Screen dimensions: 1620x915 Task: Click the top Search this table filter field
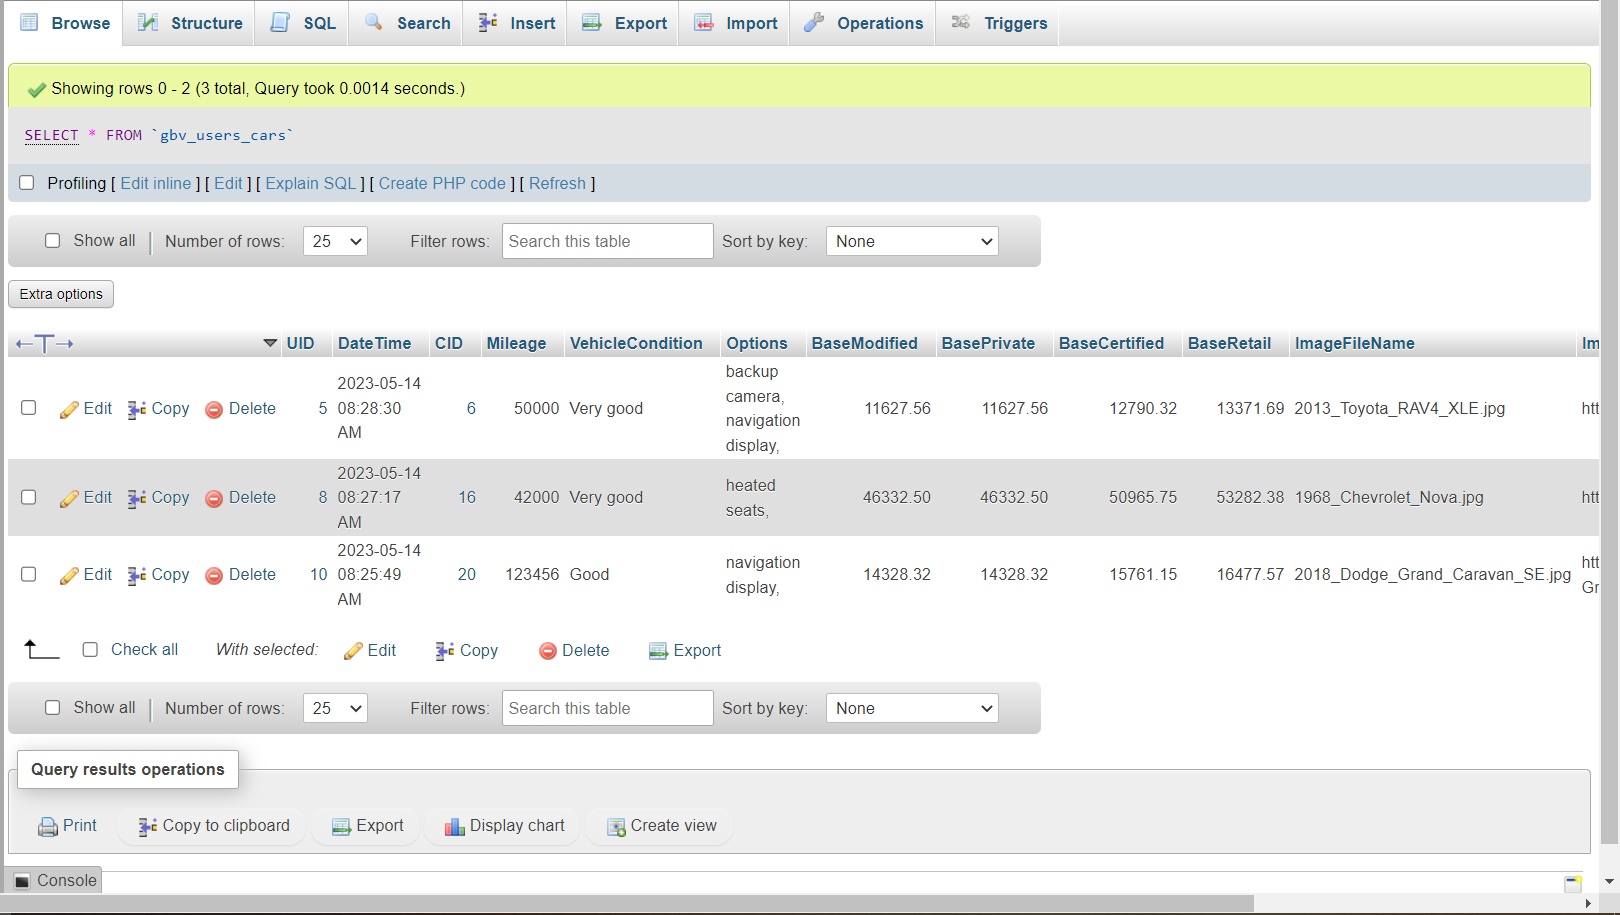[607, 241]
